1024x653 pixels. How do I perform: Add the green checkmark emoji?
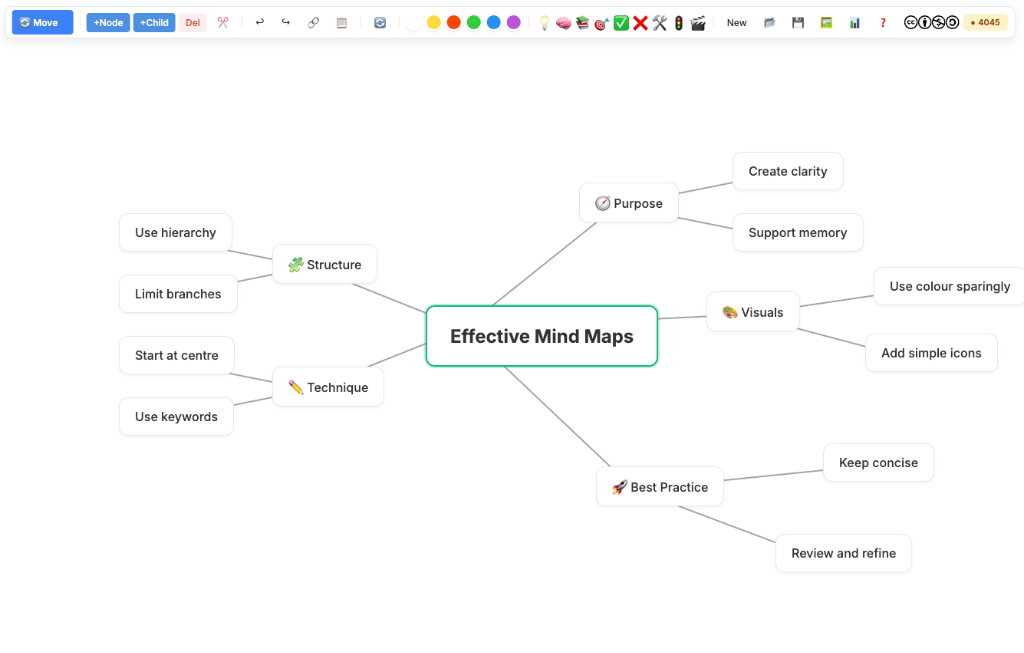click(620, 21)
